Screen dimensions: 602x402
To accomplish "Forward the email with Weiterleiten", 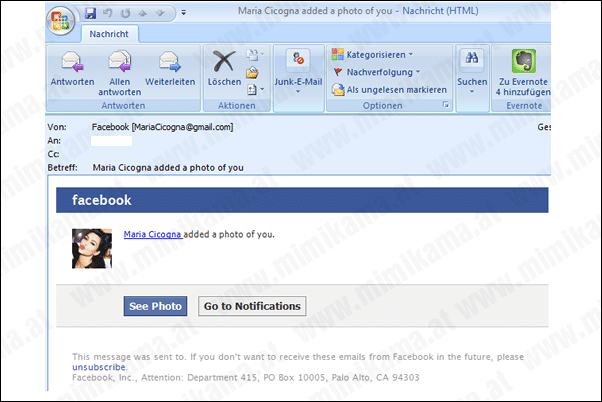I will coord(170,69).
